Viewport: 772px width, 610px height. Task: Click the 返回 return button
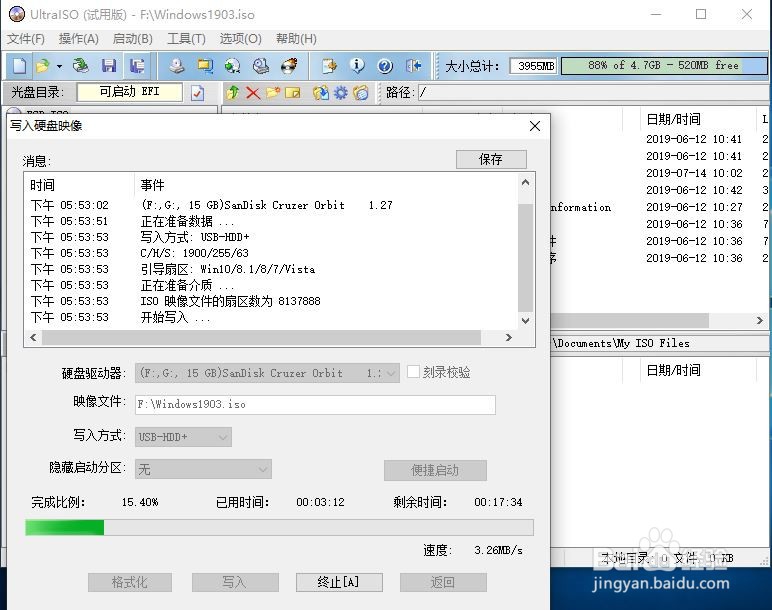pos(443,582)
